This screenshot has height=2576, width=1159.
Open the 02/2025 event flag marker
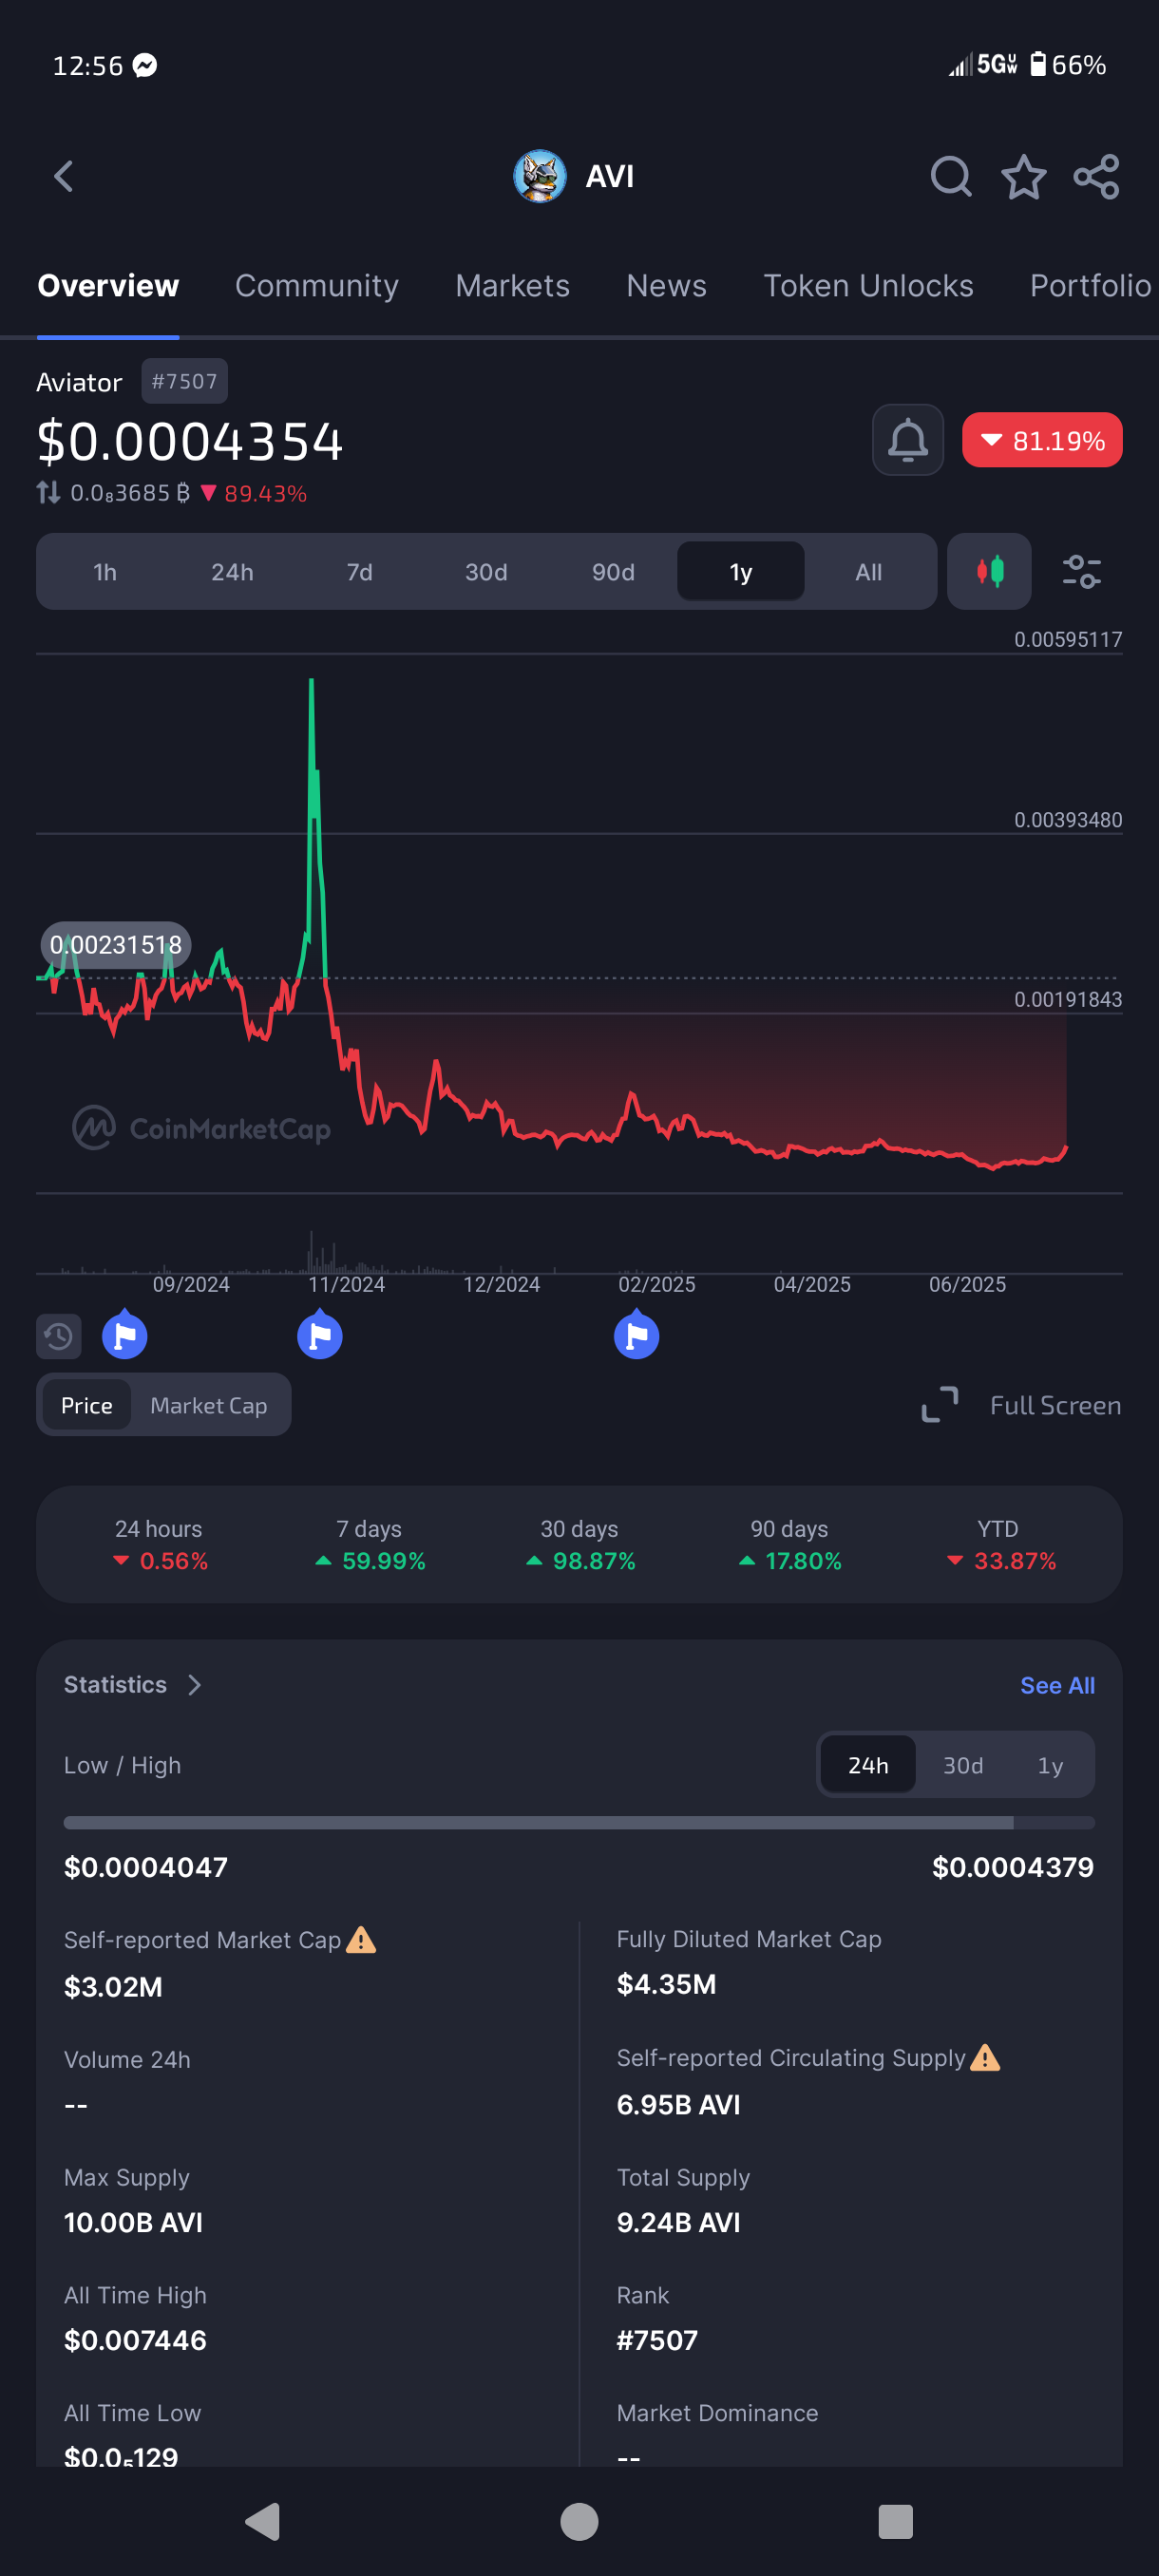click(636, 1333)
